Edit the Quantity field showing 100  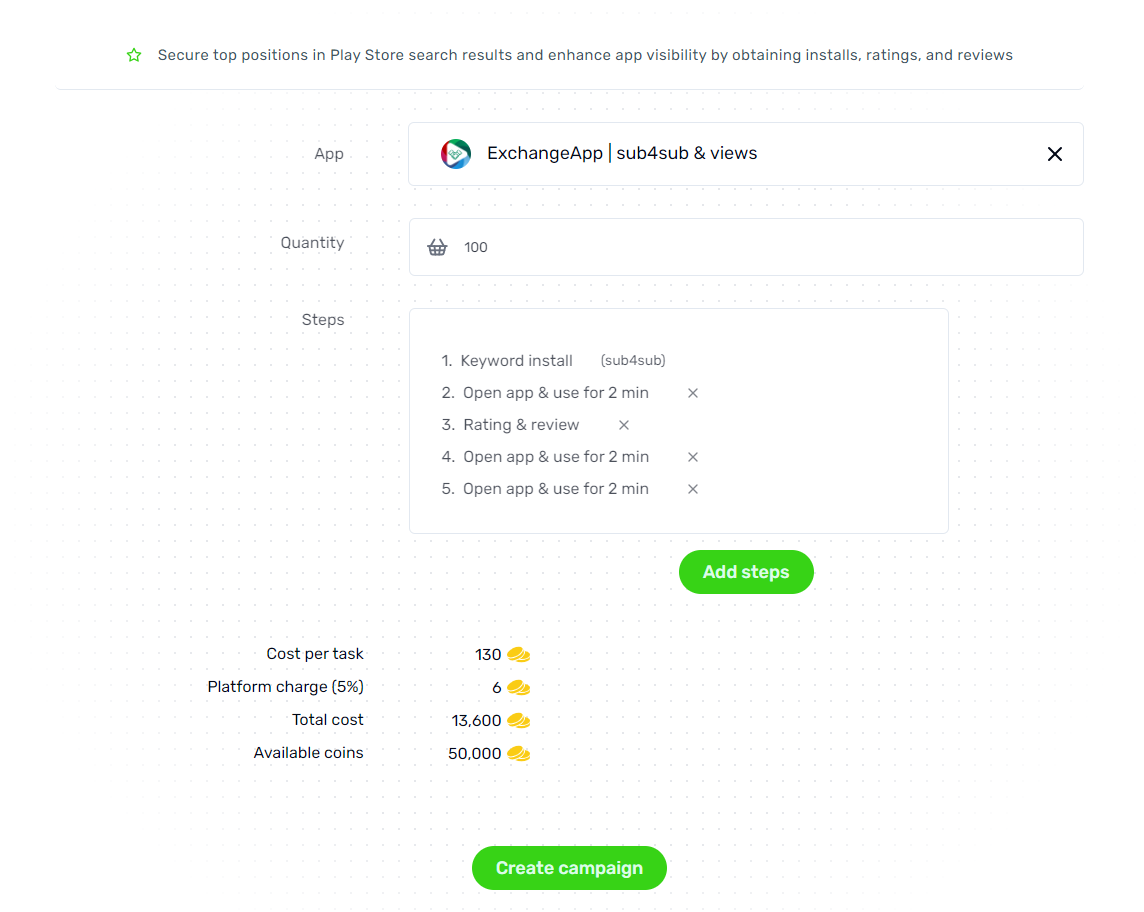click(746, 247)
